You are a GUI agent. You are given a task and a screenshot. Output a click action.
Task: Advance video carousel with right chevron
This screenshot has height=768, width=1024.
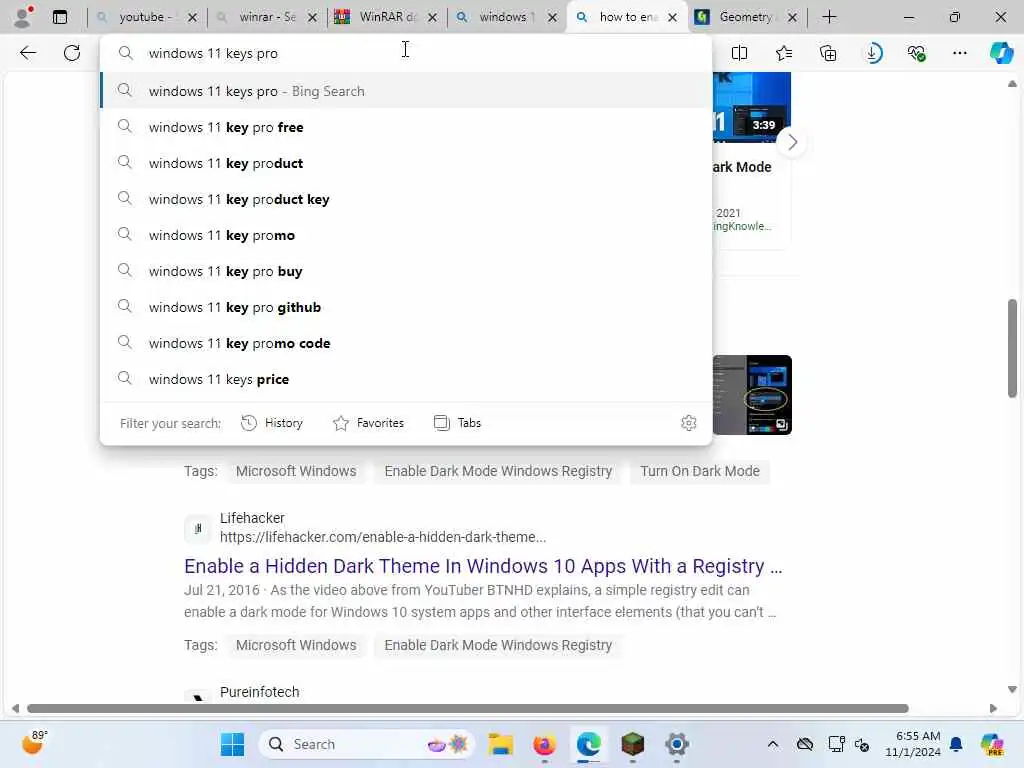pos(792,142)
